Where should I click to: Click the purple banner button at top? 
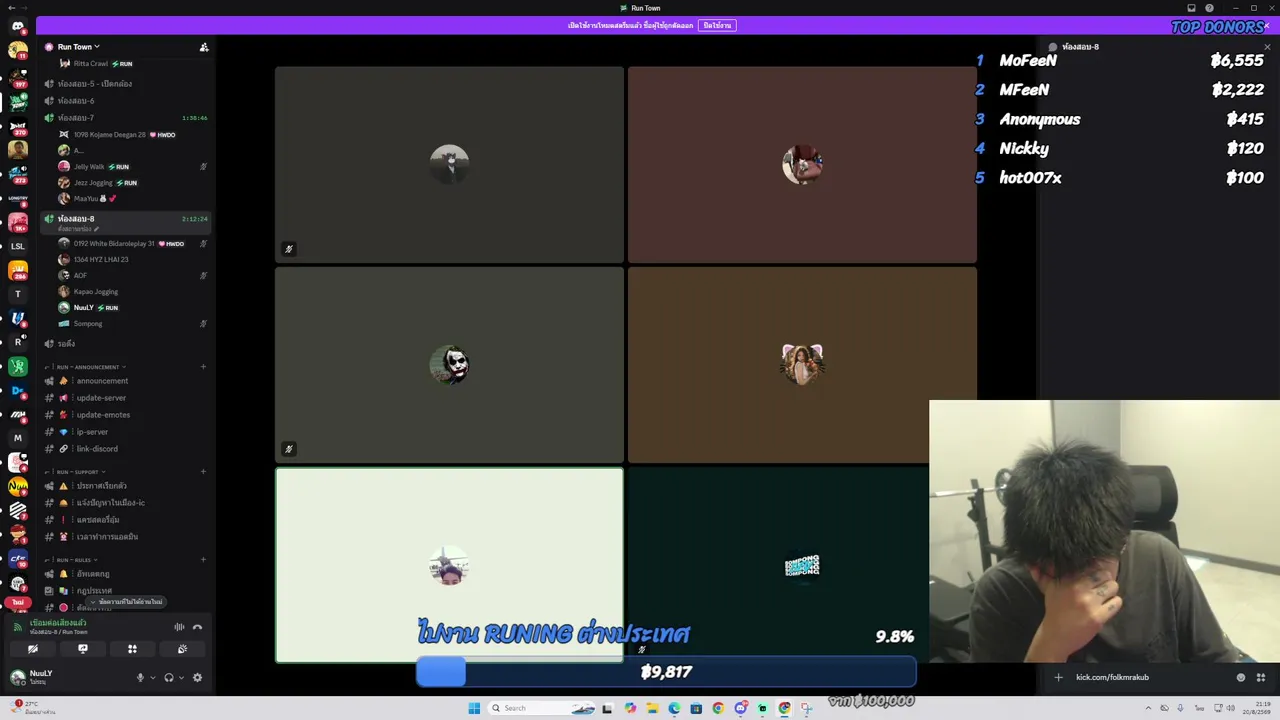[717, 25]
